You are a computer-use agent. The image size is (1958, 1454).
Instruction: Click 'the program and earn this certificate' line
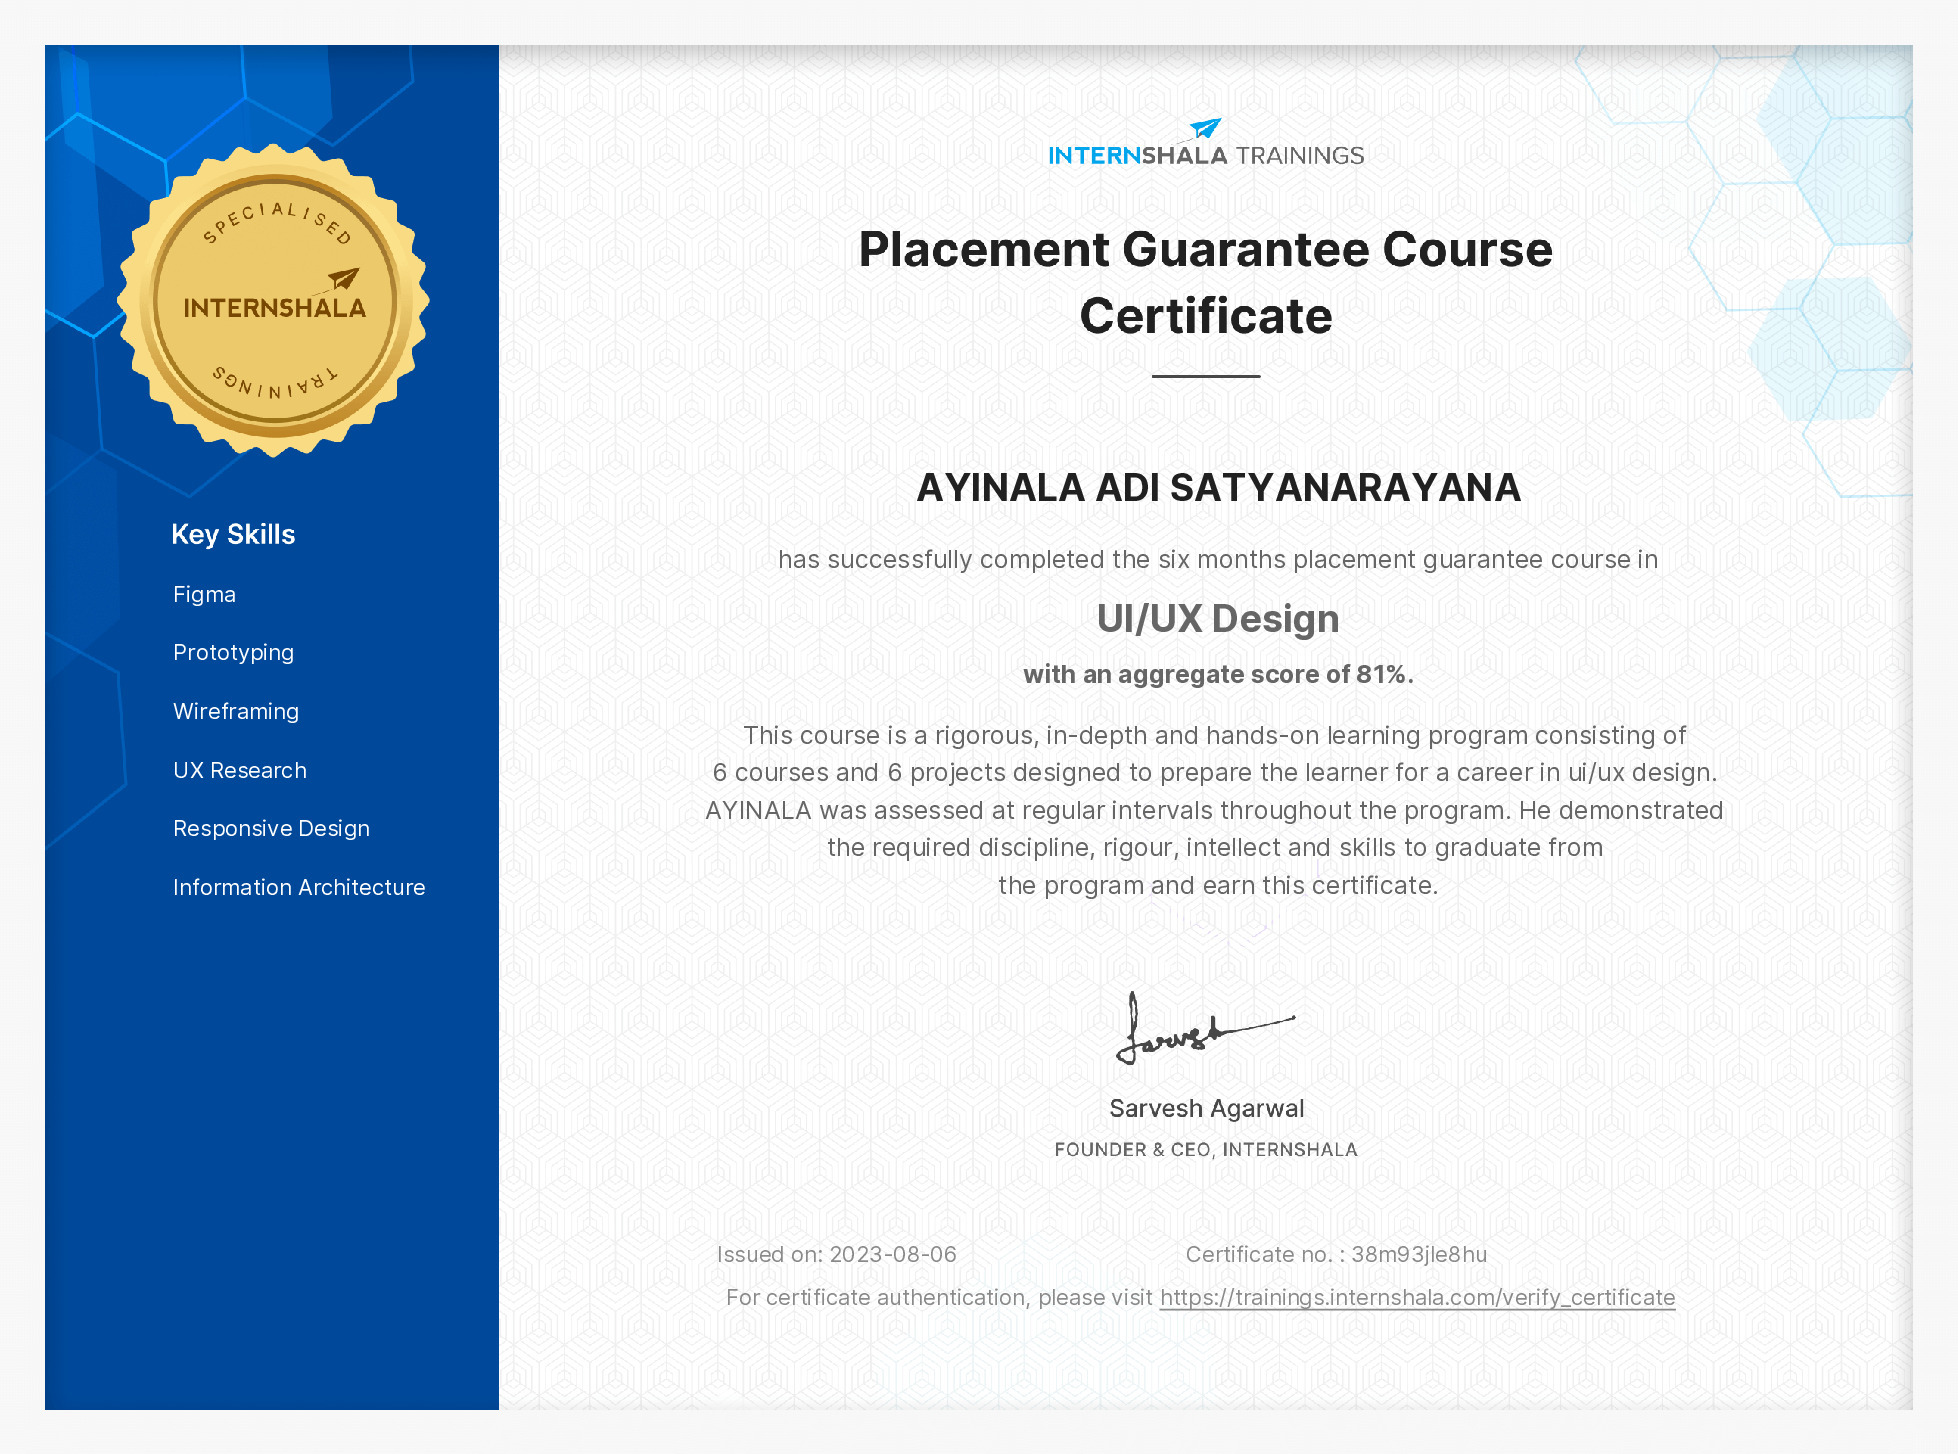click(x=1218, y=886)
